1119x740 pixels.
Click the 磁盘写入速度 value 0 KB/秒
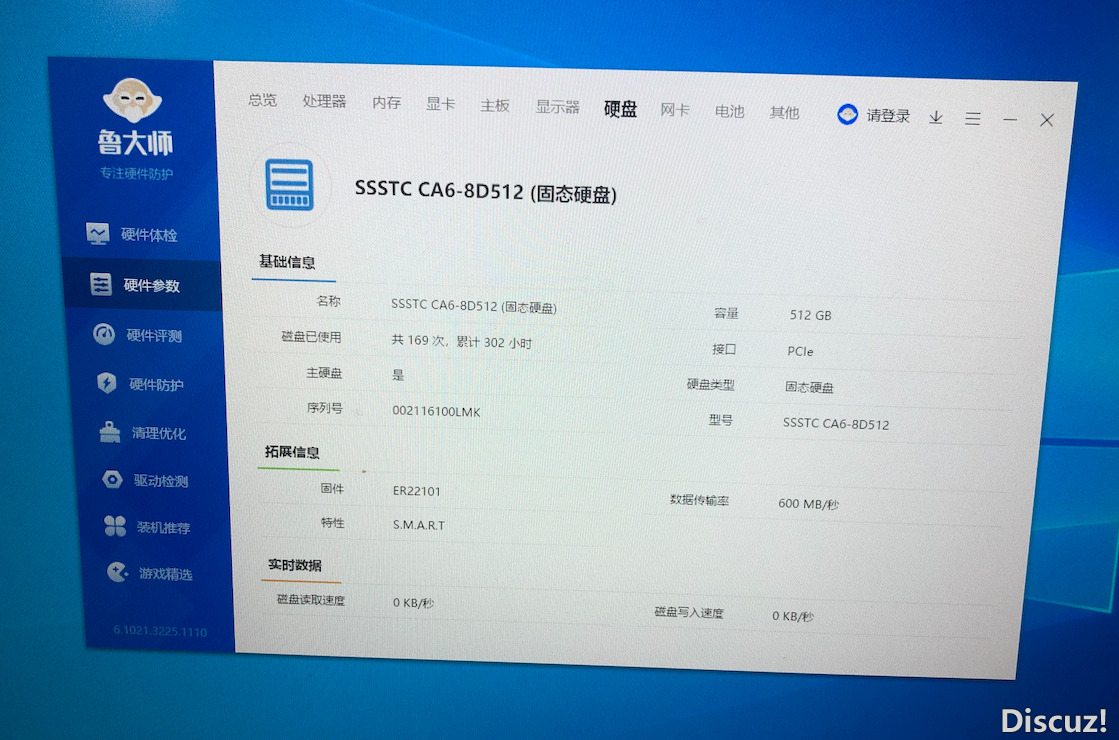click(x=793, y=616)
